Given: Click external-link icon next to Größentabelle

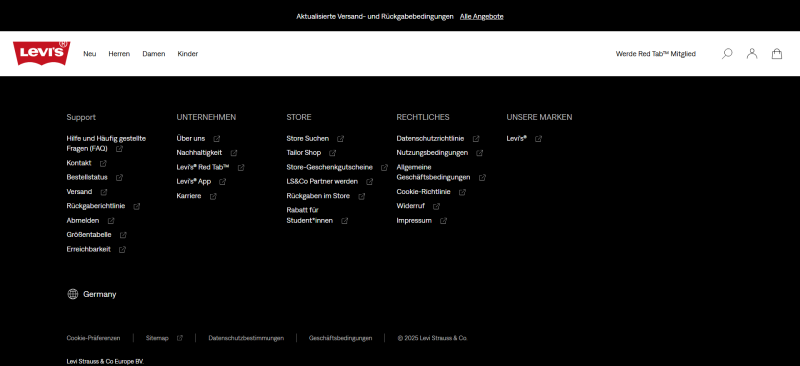Looking at the screenshot, I should click(123, 235).
